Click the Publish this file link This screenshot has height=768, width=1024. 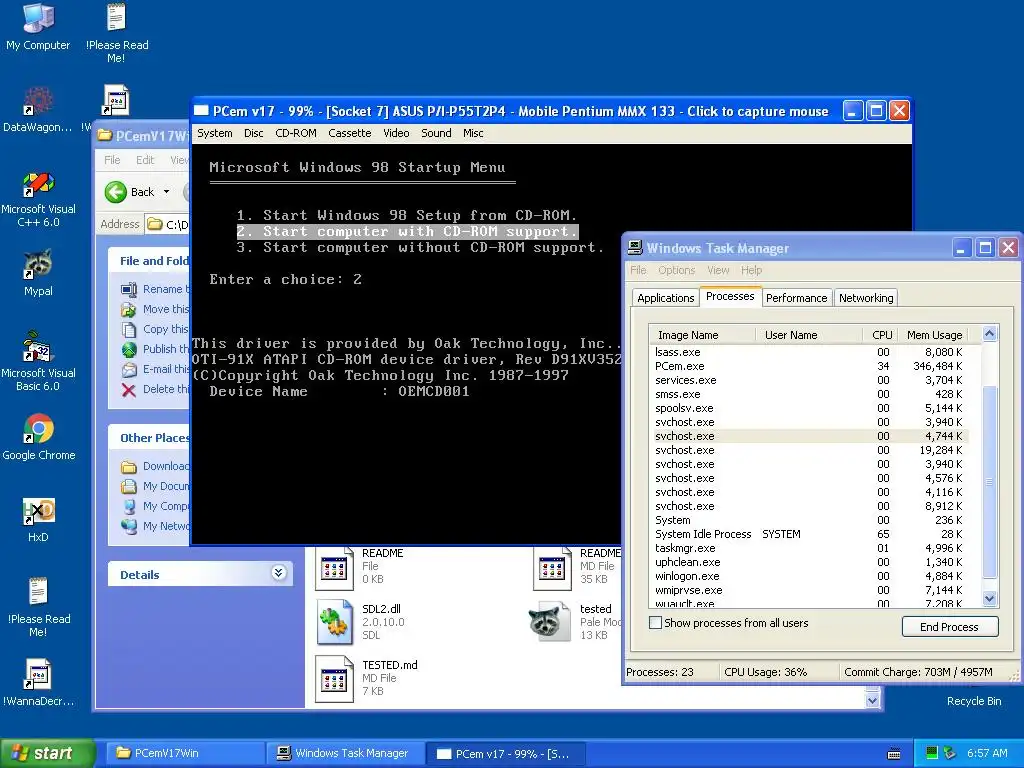(165, 349)
